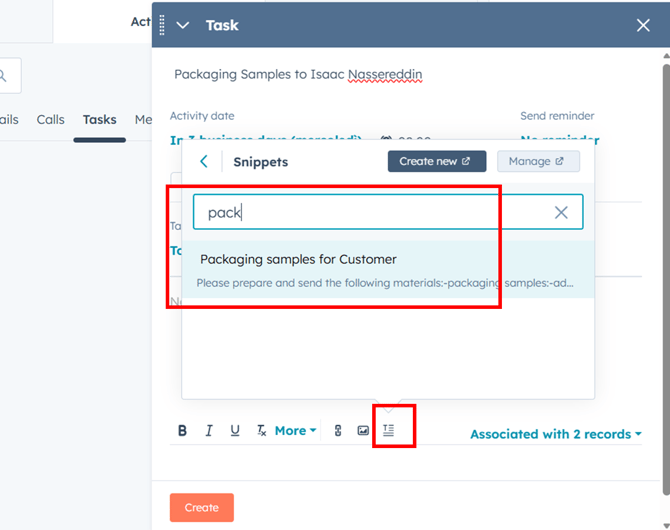Screen dimensions: 670x530
Task: Expand the More formatting dropdown
Action: [x=295, y=431]
